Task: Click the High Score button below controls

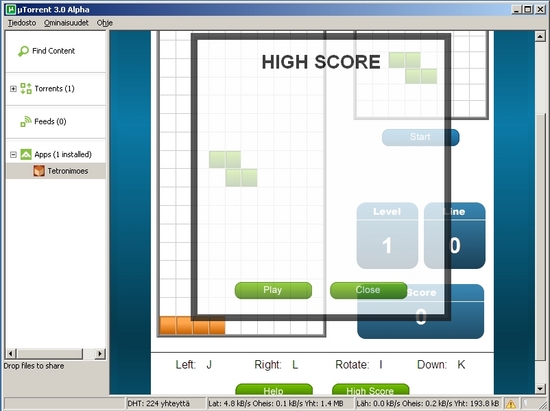Action: (370, 389)
